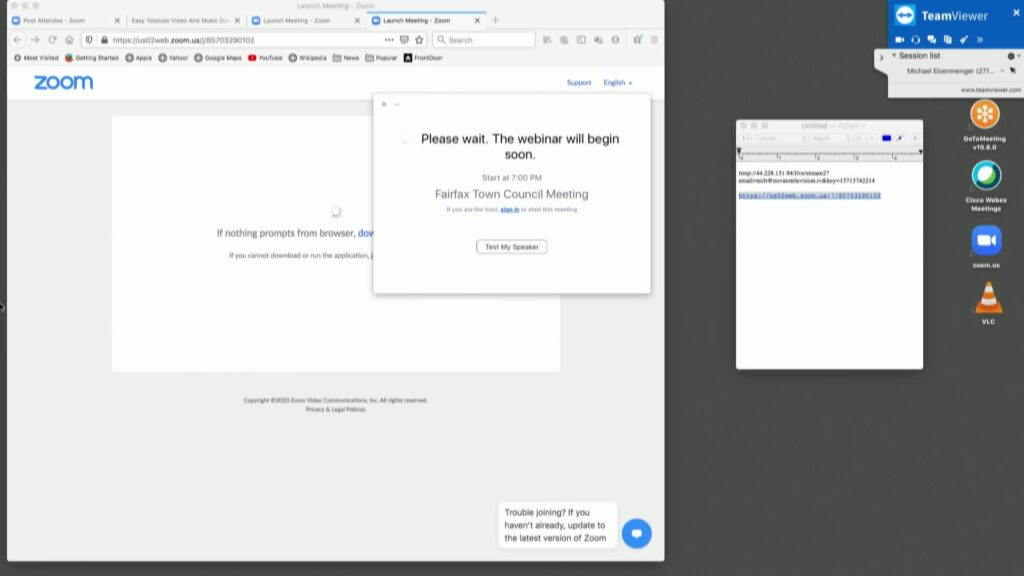This screenshot has width=1024, height=576.
Task: Open the English language dropdown
Action: click(617, 83)
